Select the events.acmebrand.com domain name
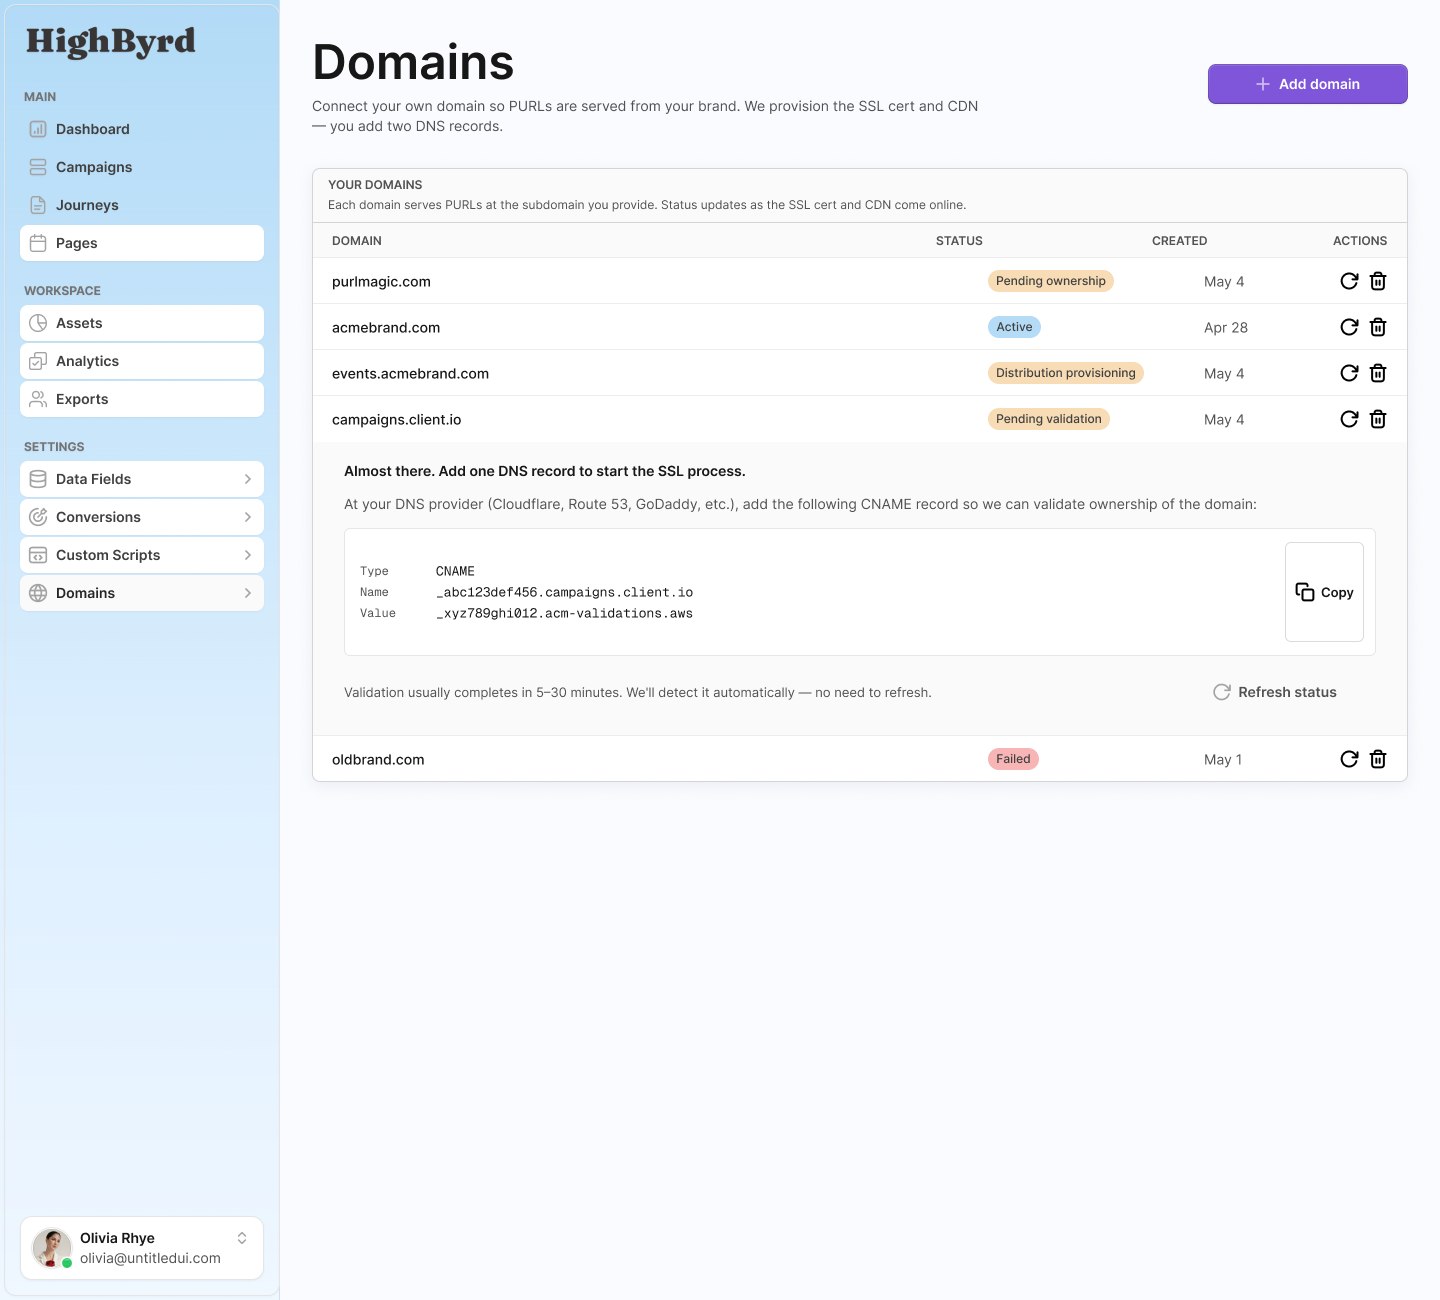 point(410,374)
